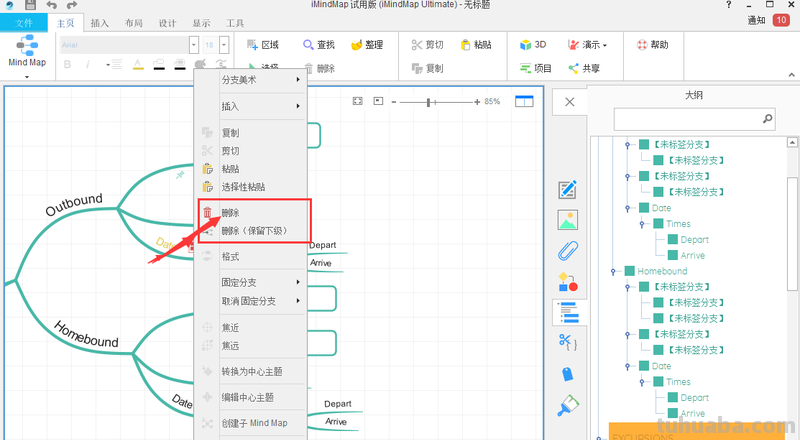
Task: Switch to the 显示 ribbon tab
Action: click(201, 23)
